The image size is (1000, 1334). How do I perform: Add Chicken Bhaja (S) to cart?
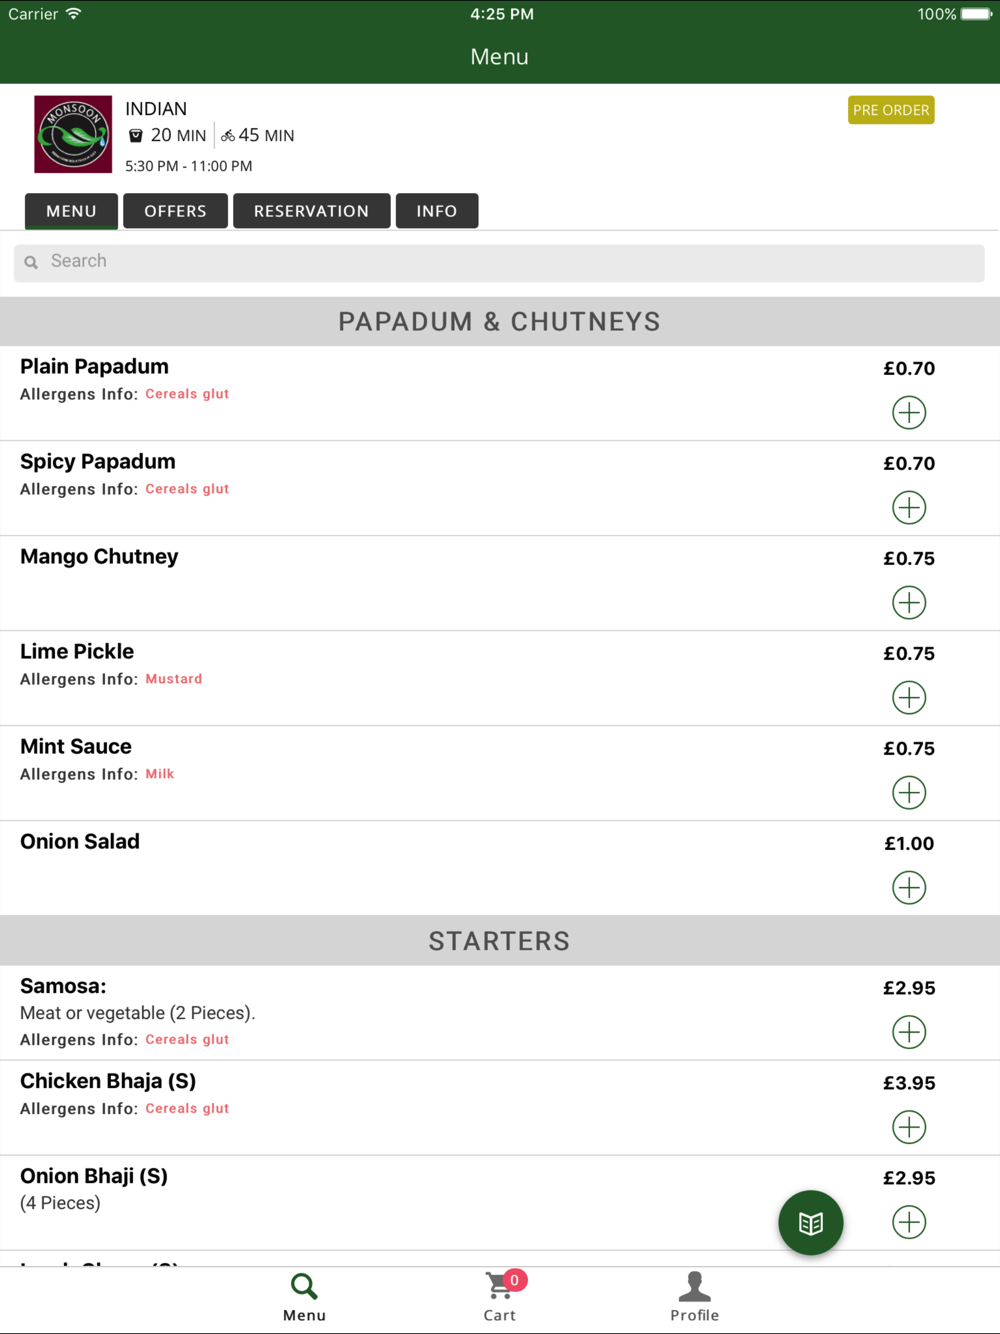(x=909, y=1127)
